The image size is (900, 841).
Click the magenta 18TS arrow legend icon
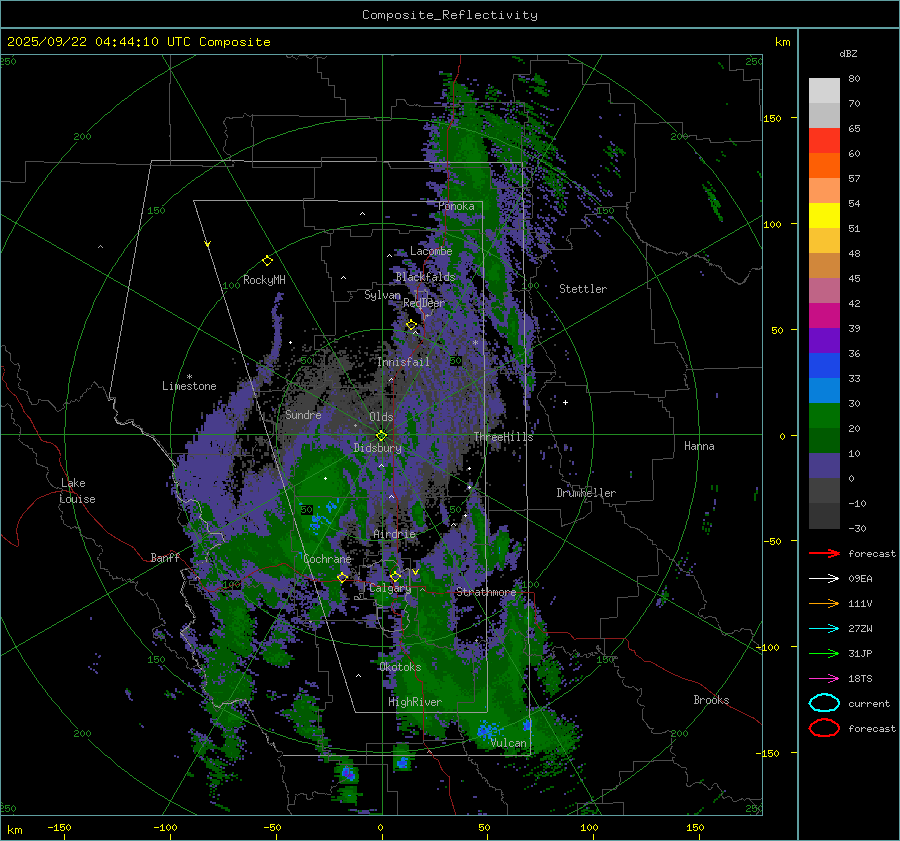tap(823, 678)
